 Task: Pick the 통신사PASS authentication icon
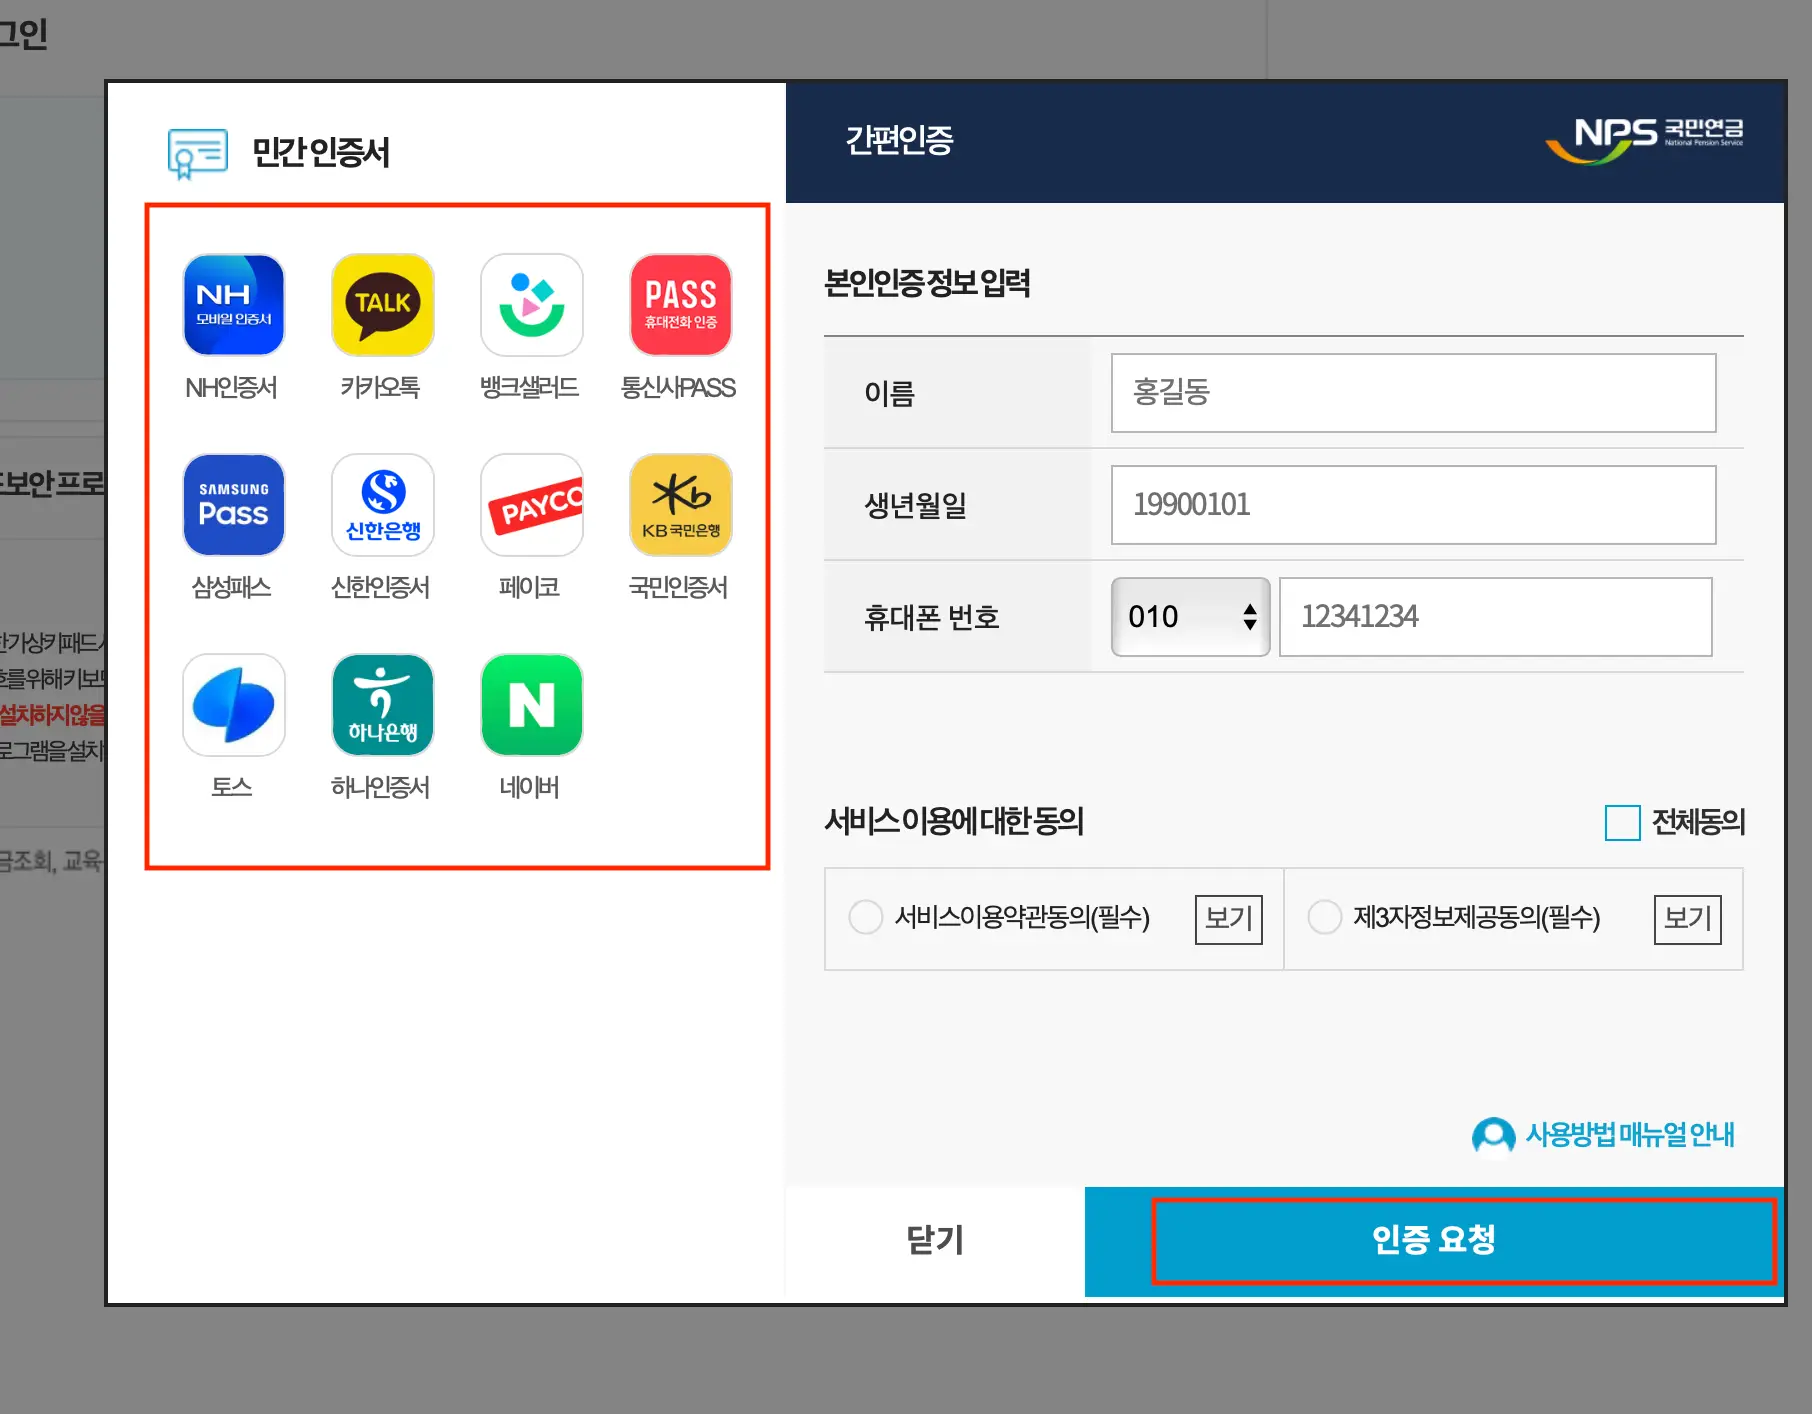681,305
